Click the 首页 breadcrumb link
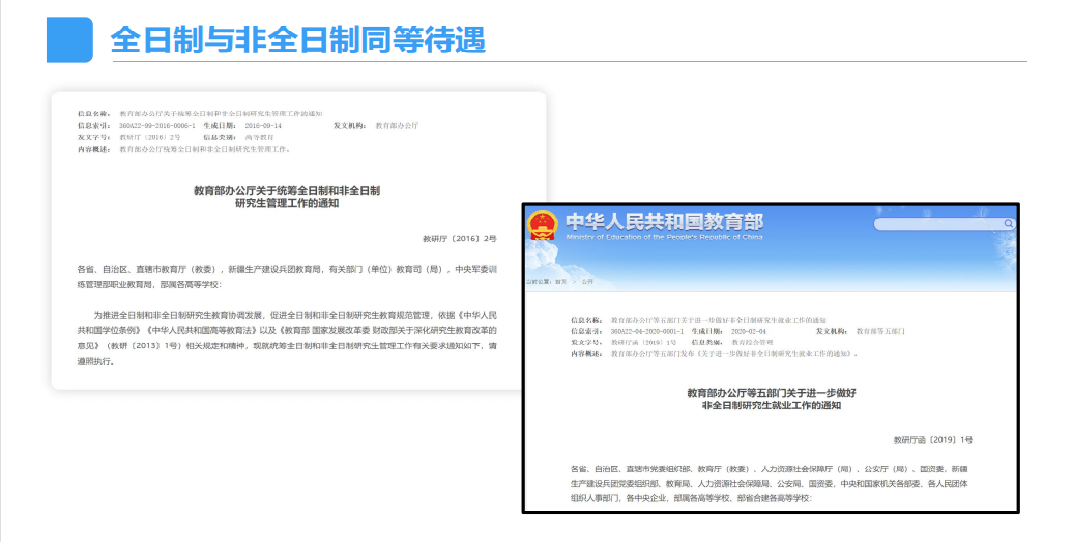The height and width of the screenshot is (543, 1072). coord(561,282)
